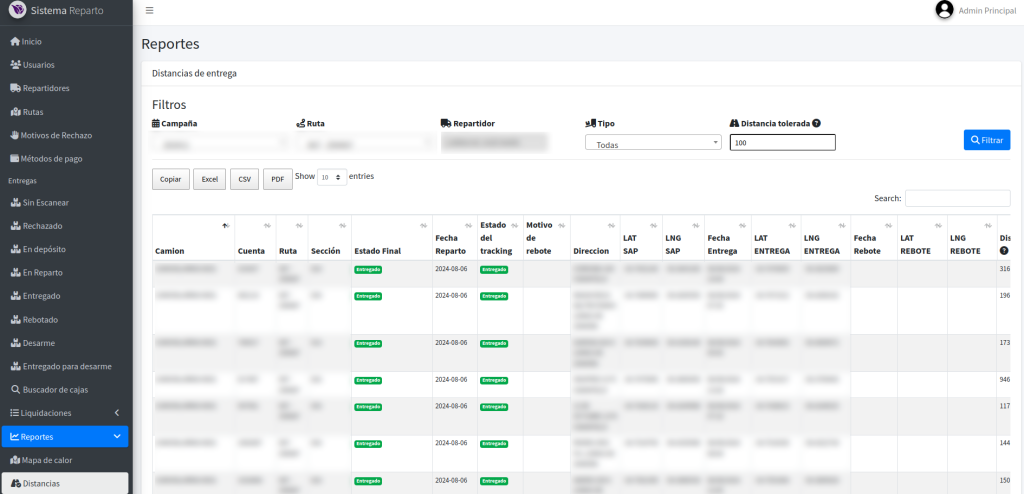Sort table by Camion column
This screenshot has width=1024, height=494.
[193, 238]
